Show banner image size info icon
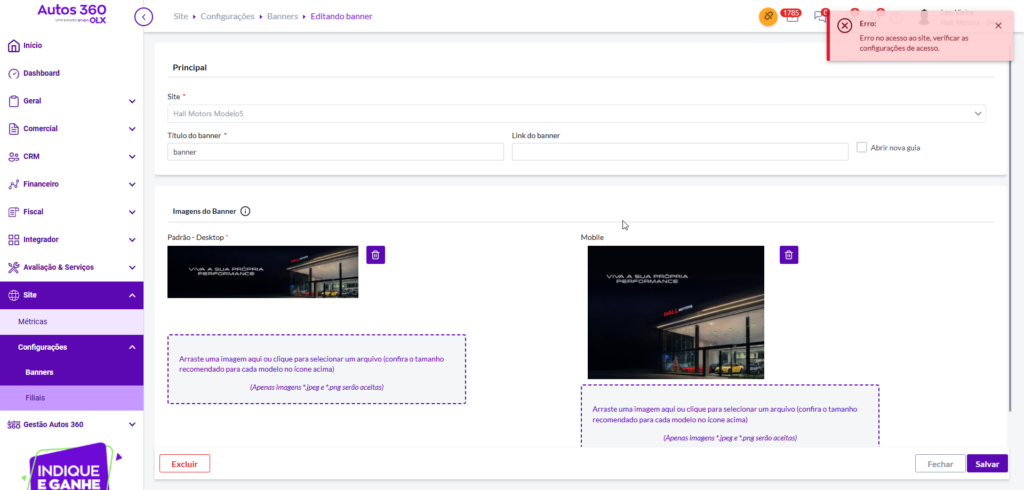 pos(246,211)
